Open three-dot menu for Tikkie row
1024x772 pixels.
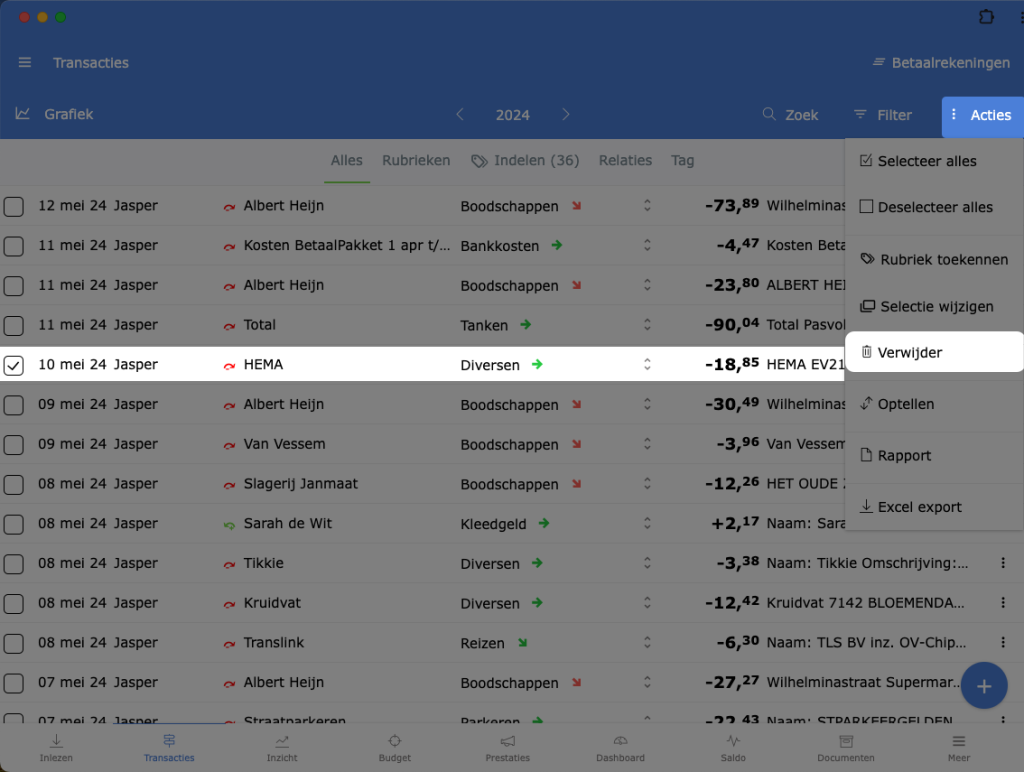click(x=1003, y=564)
